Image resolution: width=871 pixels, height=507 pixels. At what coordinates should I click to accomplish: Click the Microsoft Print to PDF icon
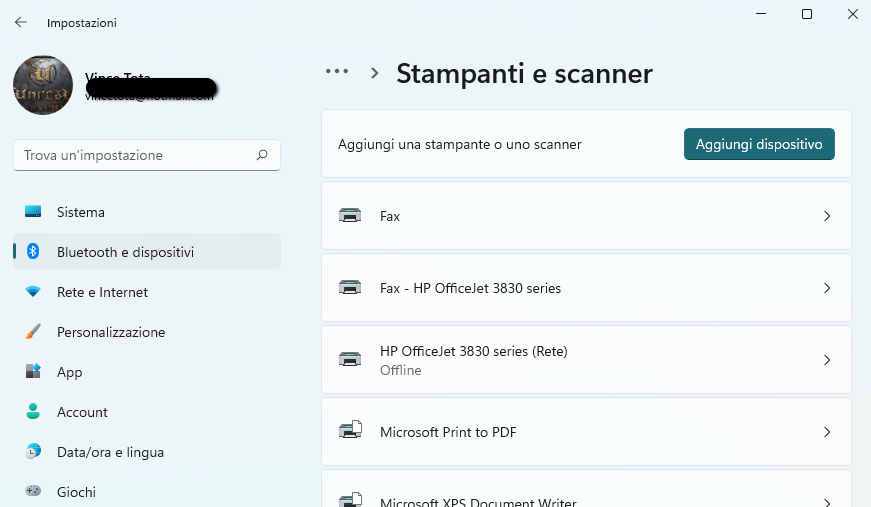click(350, 430)
